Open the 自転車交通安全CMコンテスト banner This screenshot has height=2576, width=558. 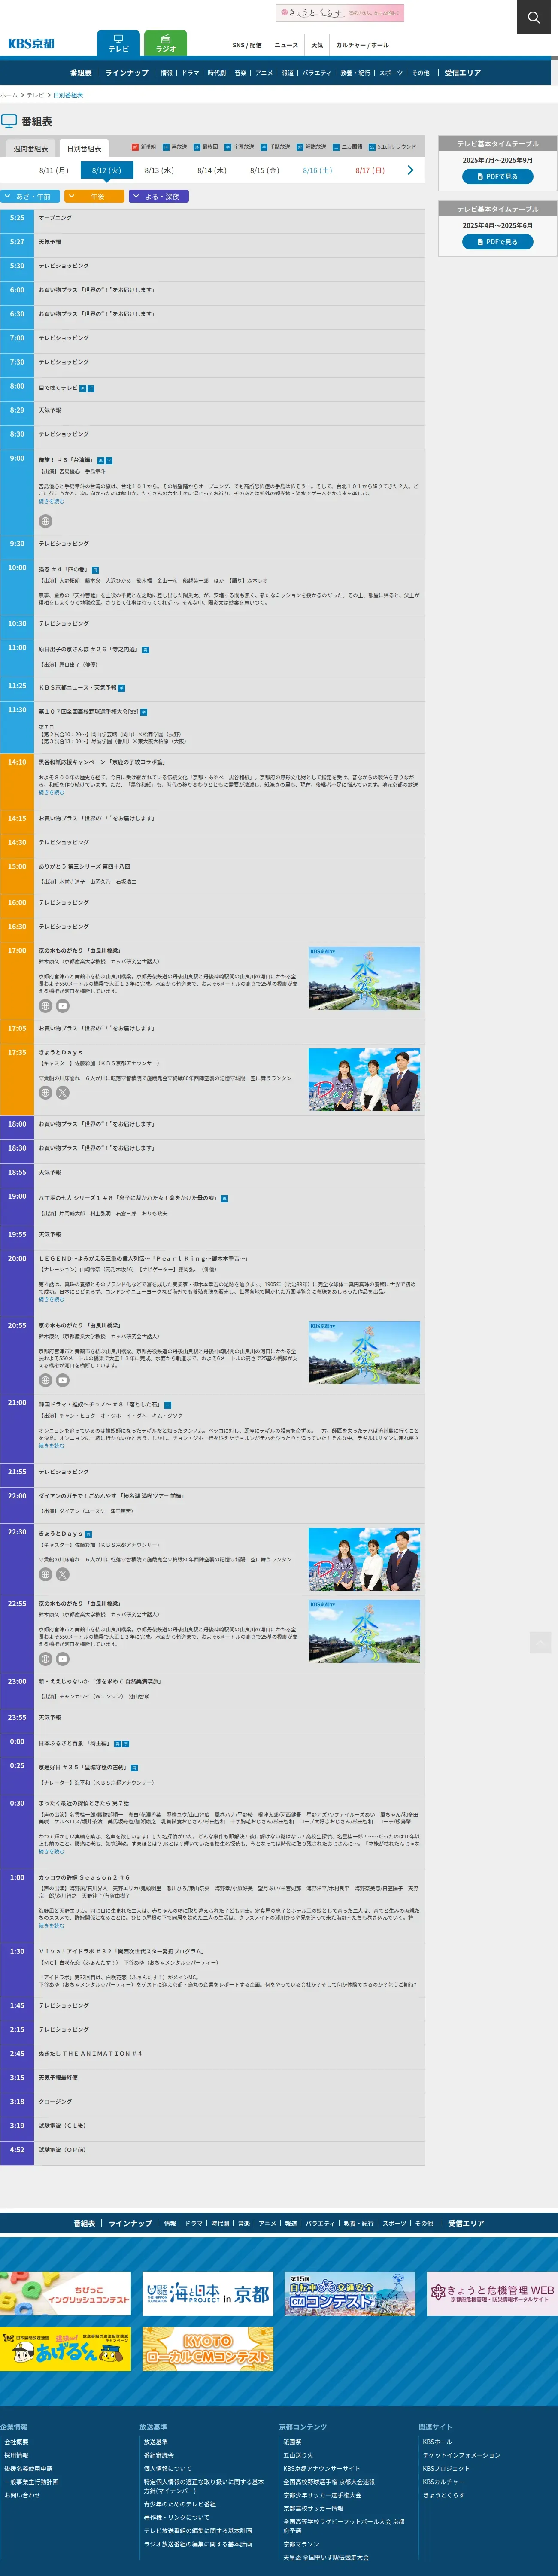pos(349,2293)
